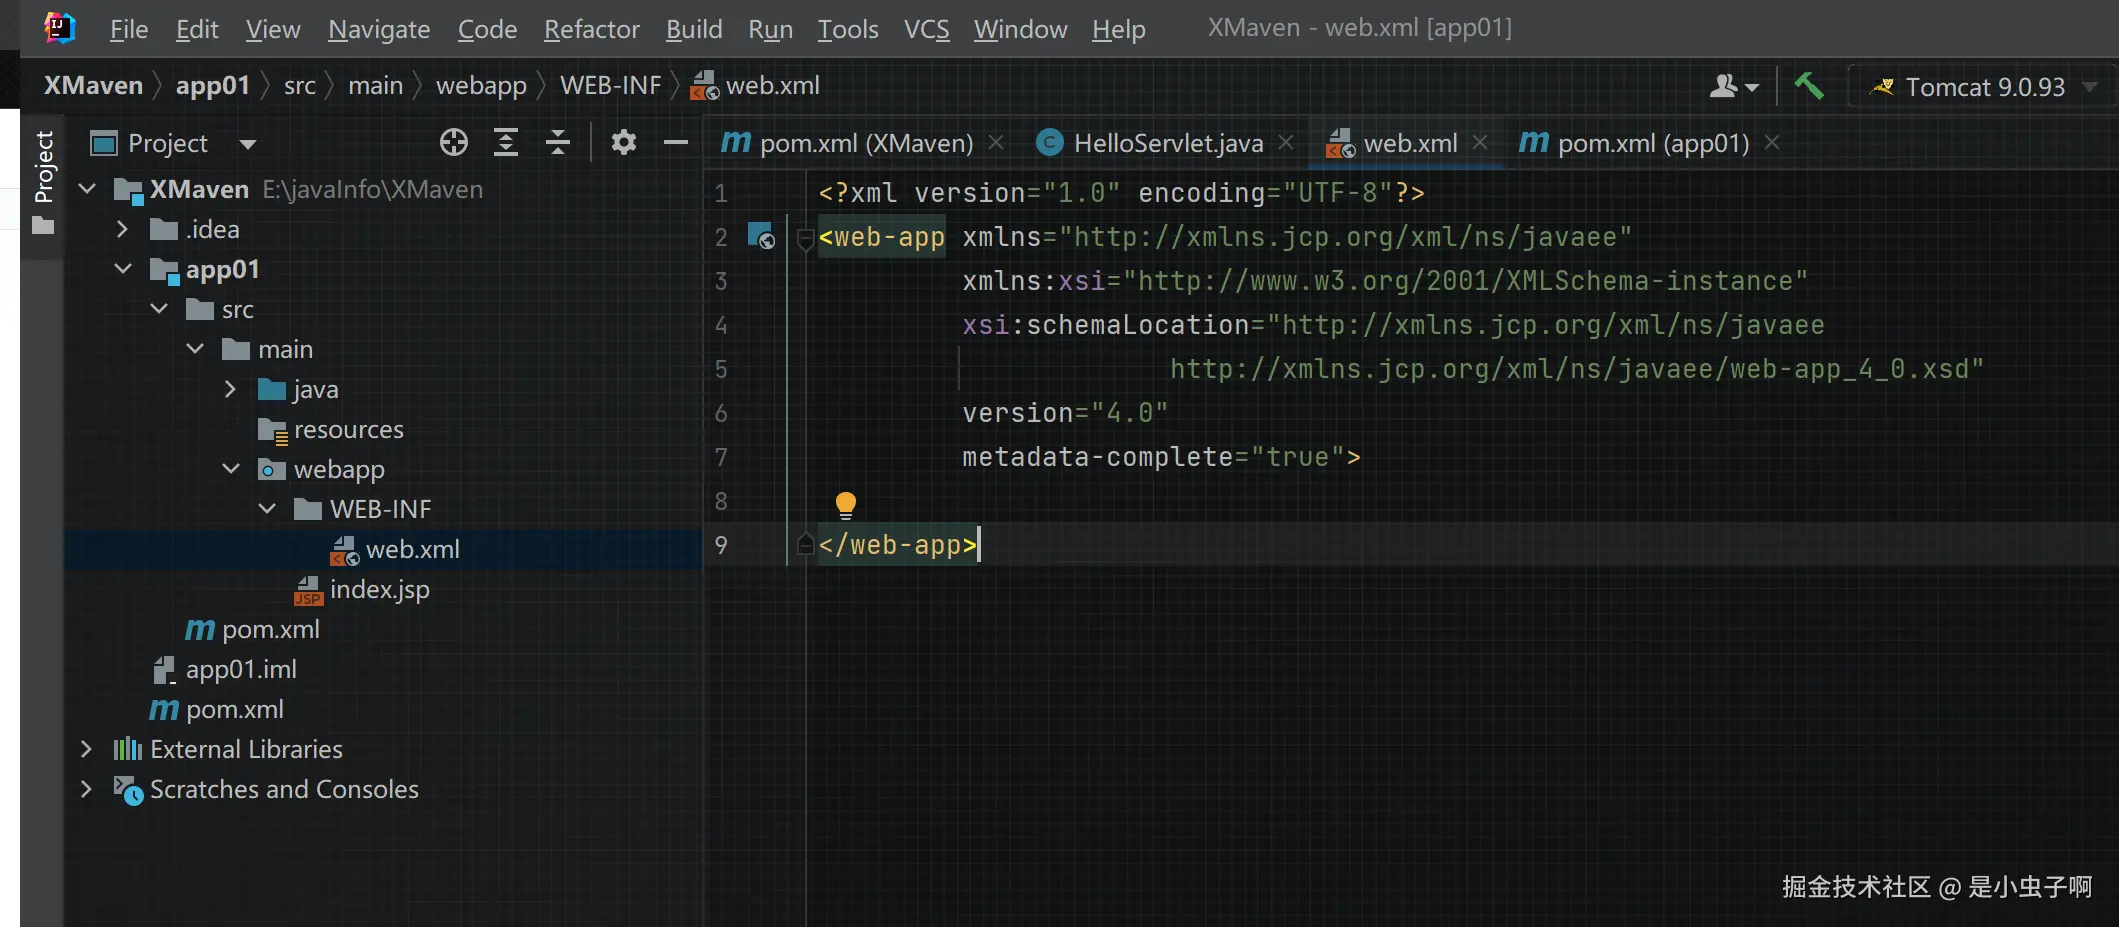Open the Refactor menu
2119x927 pixels.
(592, 29)
